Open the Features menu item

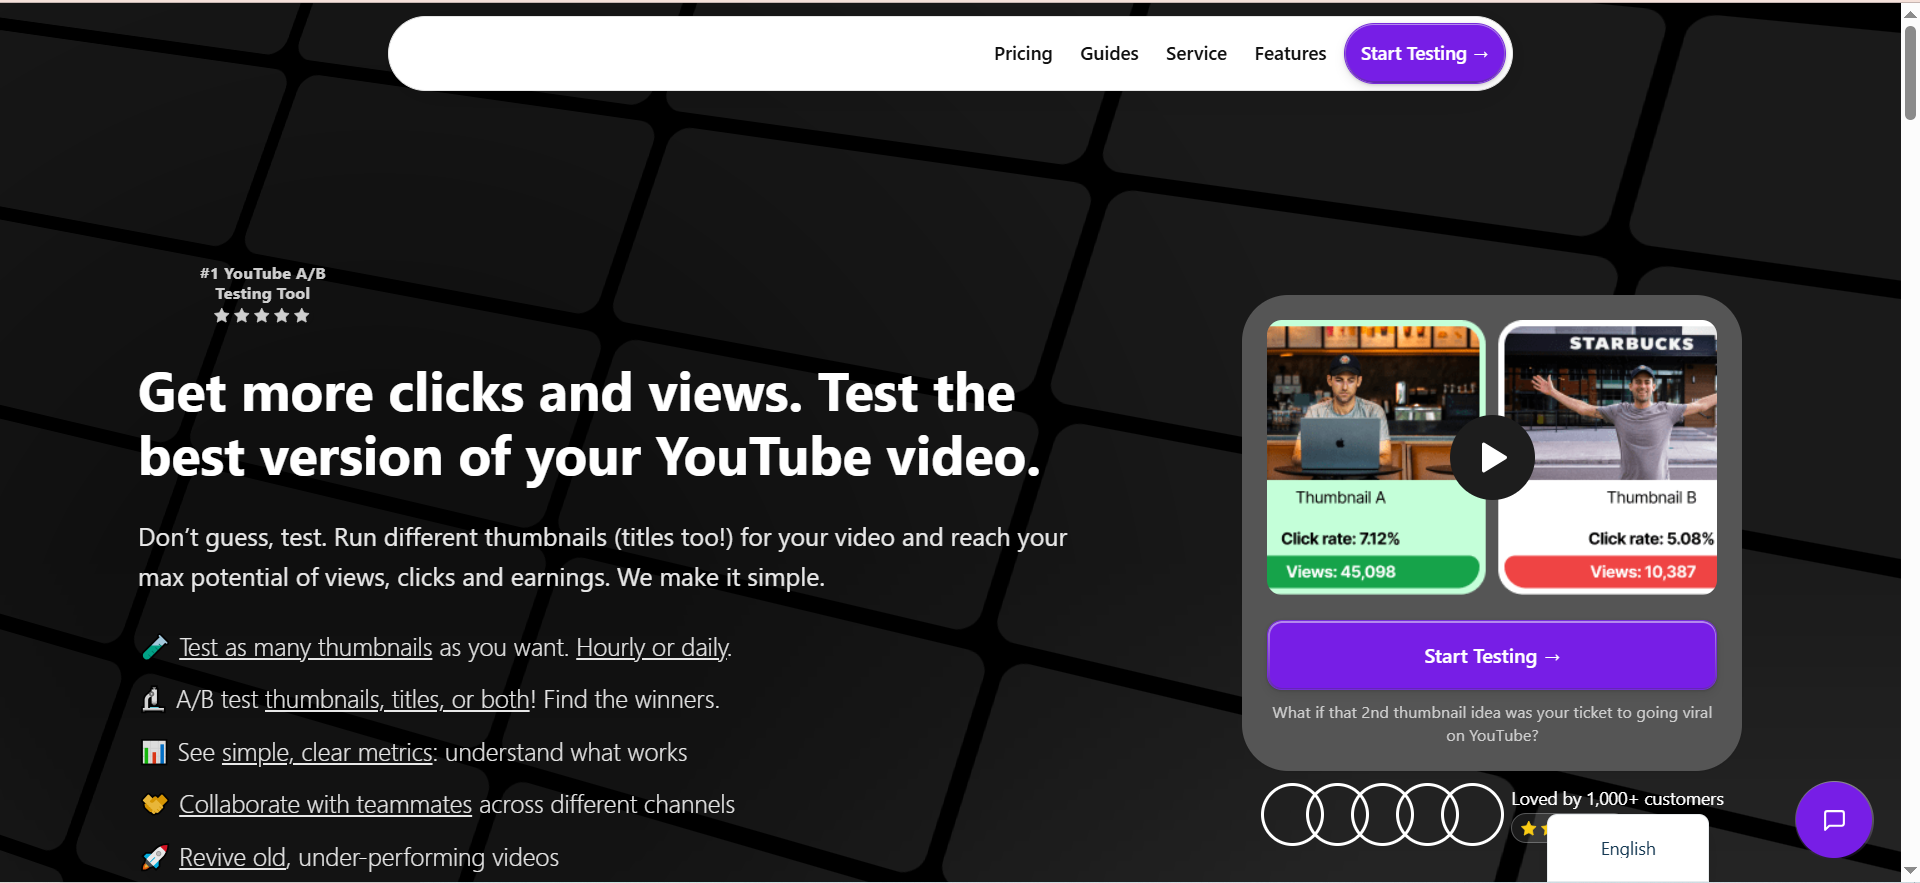tap(1290, 54)
